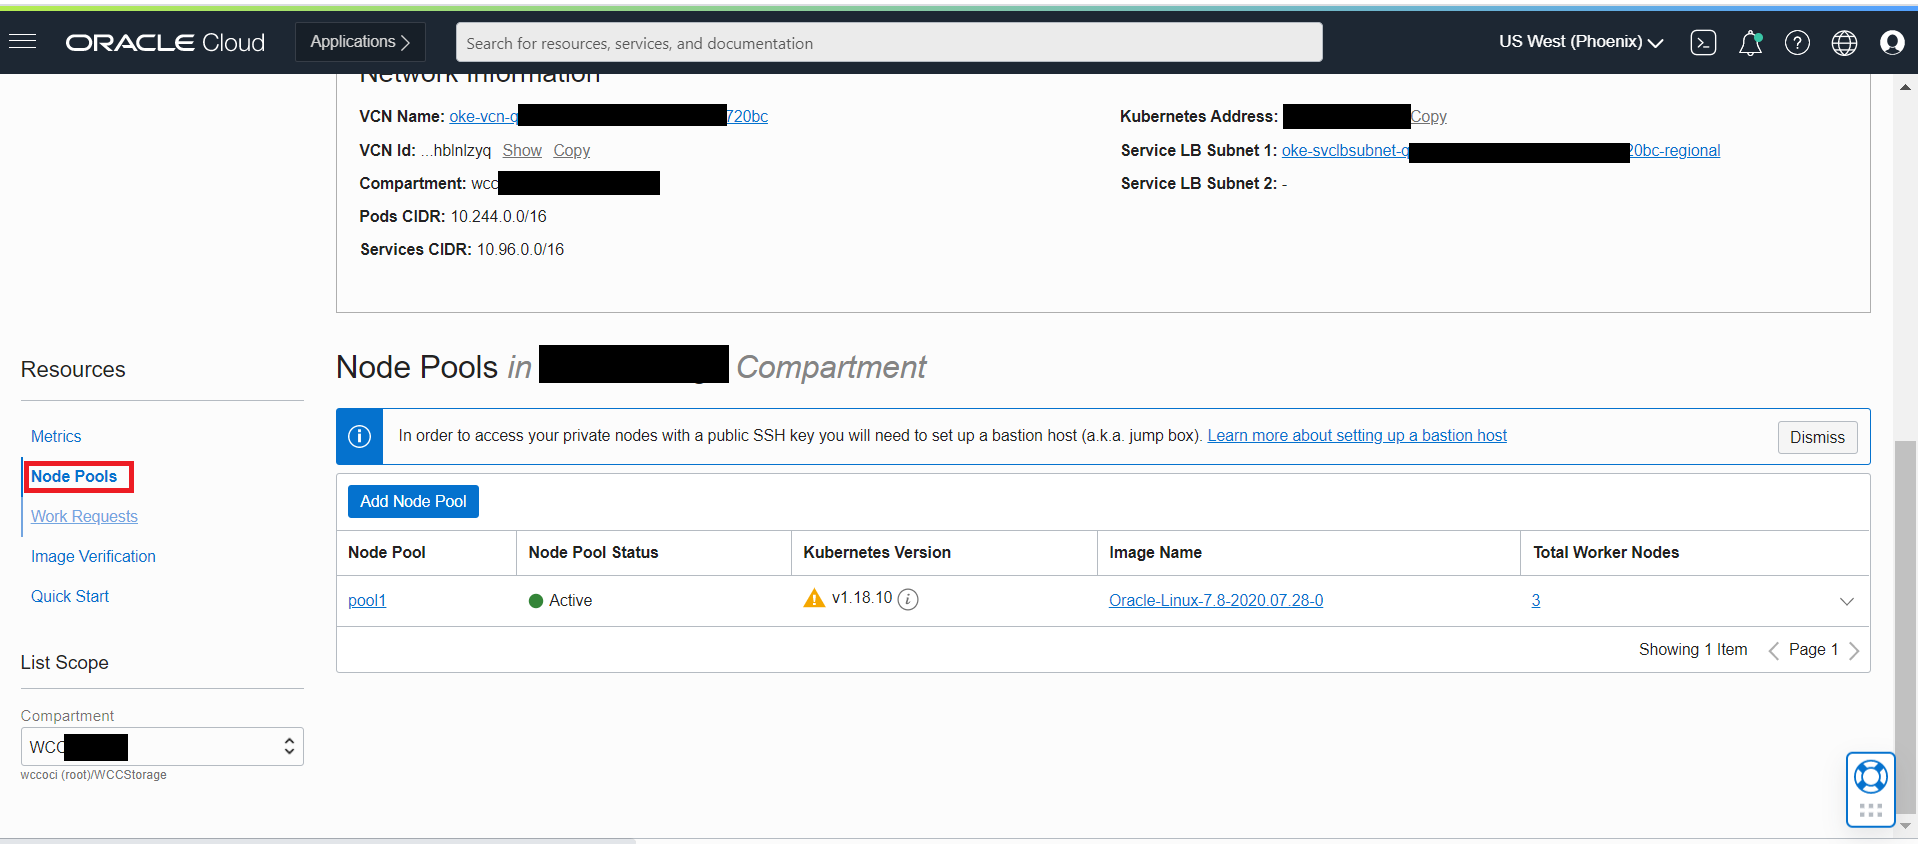The height and width of the screenshot is (844, 1918).
Task: Open the Oracle-Linux-7.8-2020.07.28-0 image link
Action: click(1216, 600)
